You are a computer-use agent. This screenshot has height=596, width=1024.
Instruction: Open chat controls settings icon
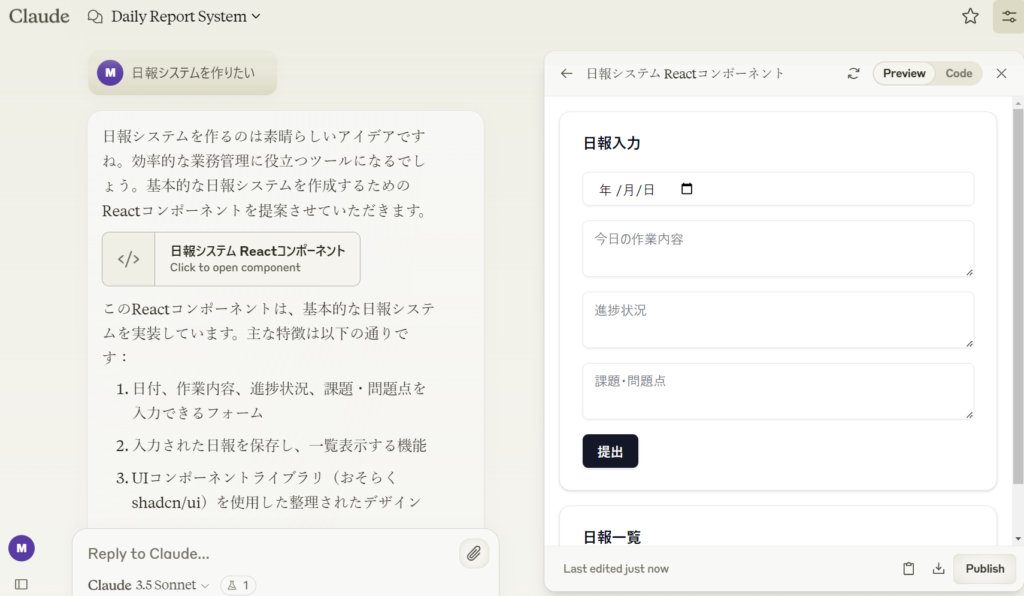(1008, 16)
